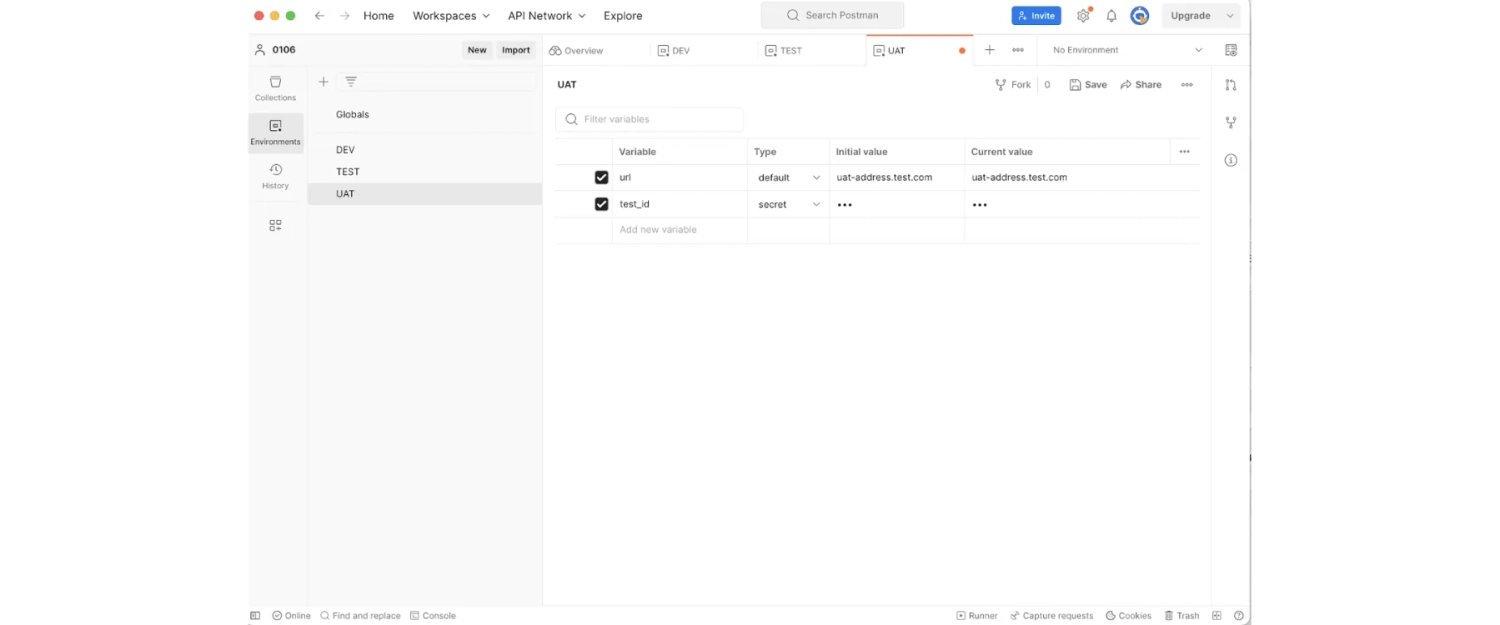Open help icon in status bar
The image size is (1500, 625).
[x=1239, y=616]
